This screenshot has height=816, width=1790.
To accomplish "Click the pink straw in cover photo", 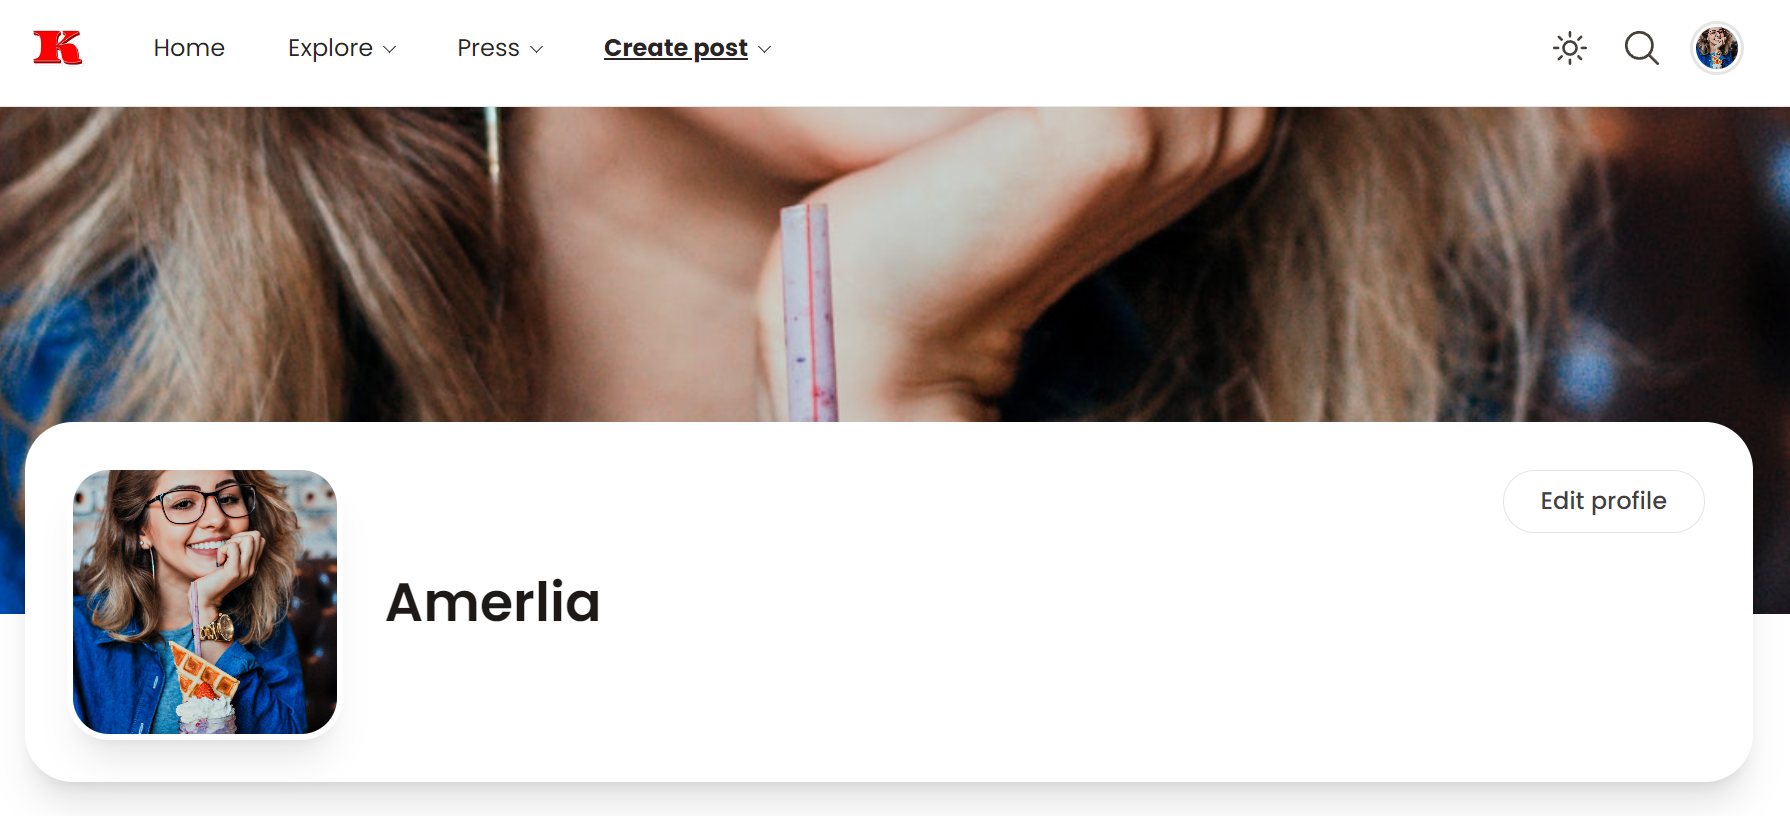I will pos(808,312).
